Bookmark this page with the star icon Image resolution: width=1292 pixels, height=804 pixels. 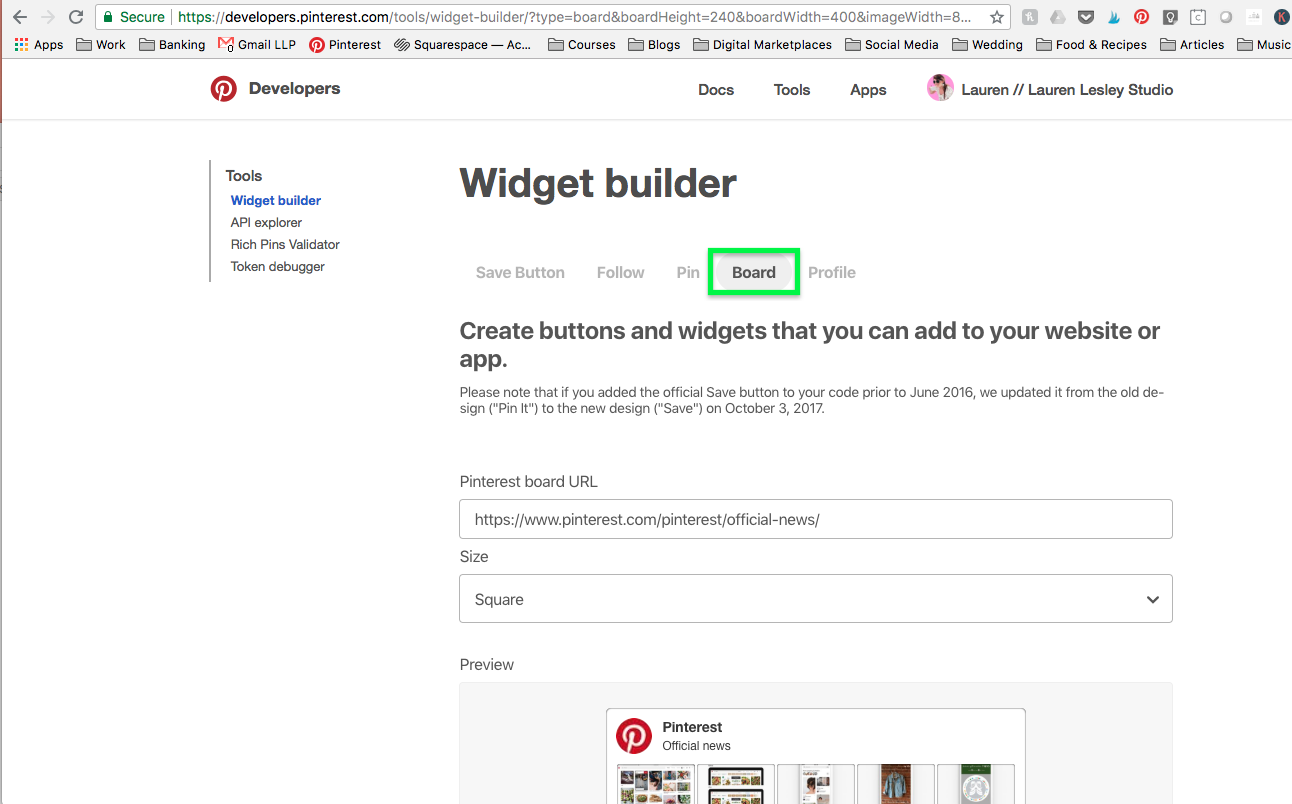996,17
